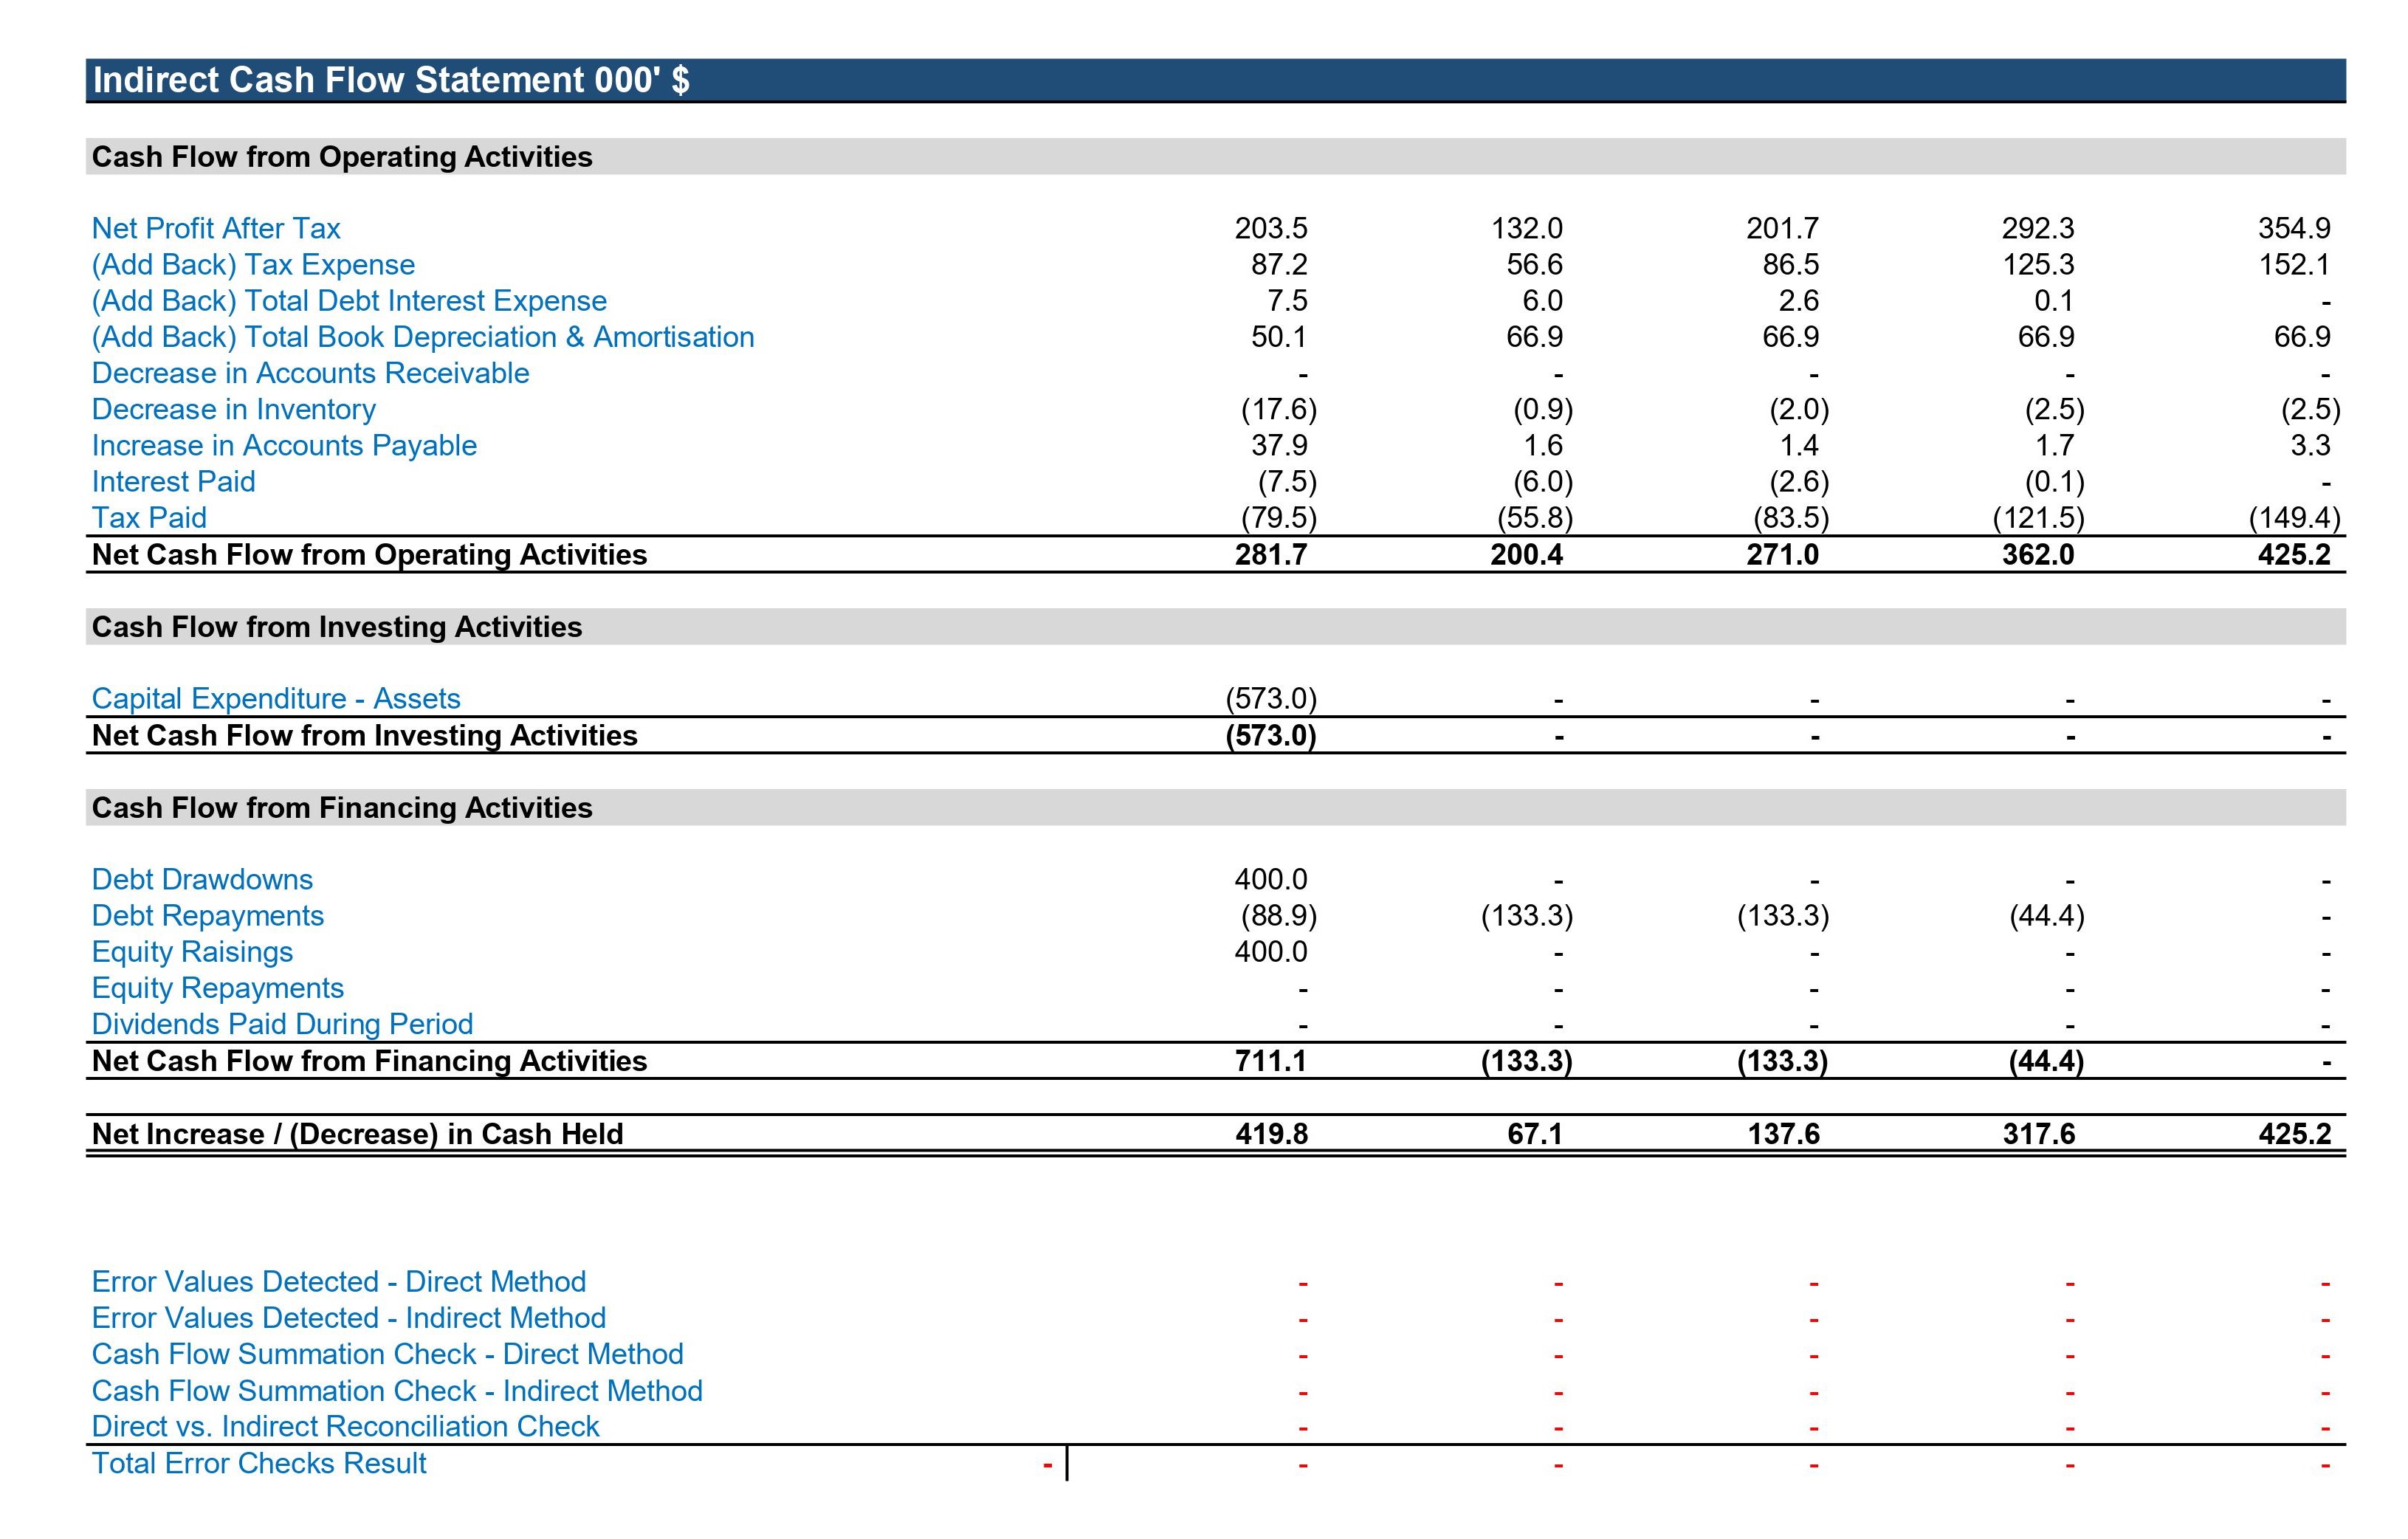Click Decrease in Accounts Receivable label
This screenshot has height=1539, width=2408.
click(310, 373)
